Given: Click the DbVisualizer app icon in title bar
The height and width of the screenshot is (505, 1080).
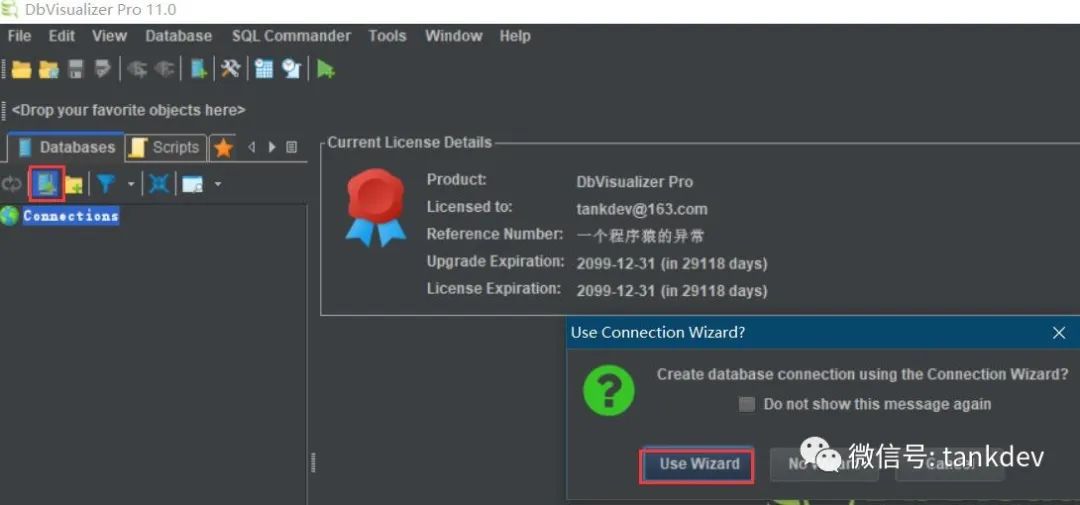Looking at the screenshot, I should pos(10,10).
